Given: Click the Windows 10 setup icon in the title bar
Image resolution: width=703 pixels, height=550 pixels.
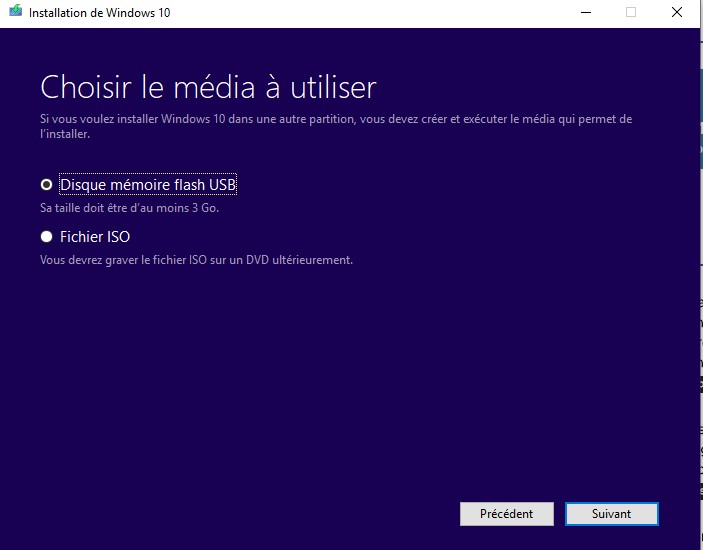Looking at the screenshot, I should [x=15, y=11].
